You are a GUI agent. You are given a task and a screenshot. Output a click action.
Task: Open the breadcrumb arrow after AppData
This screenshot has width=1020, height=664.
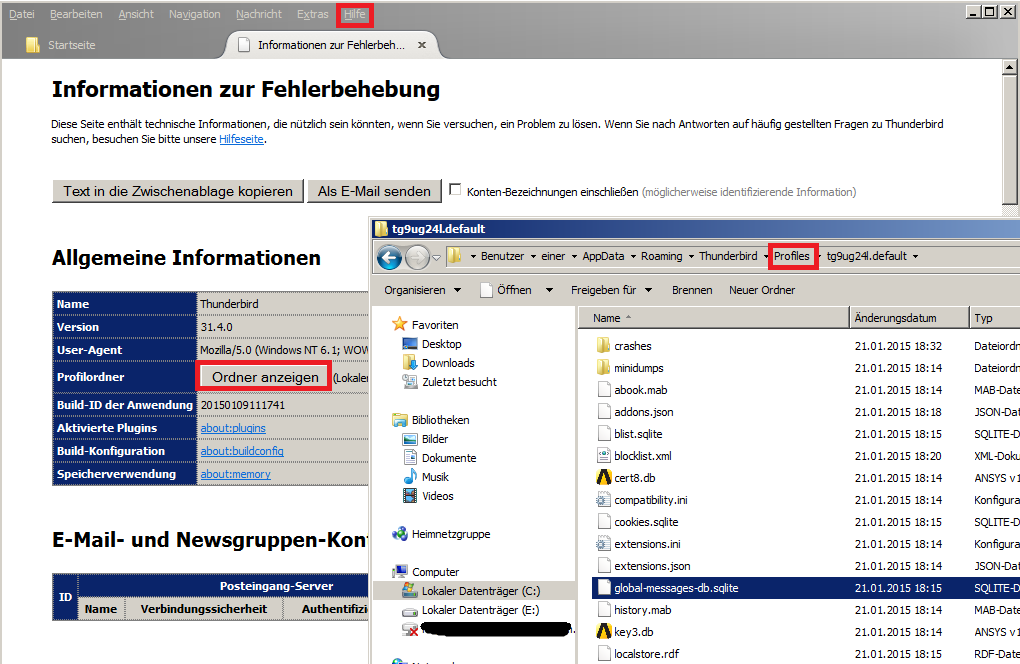[633, 256]
